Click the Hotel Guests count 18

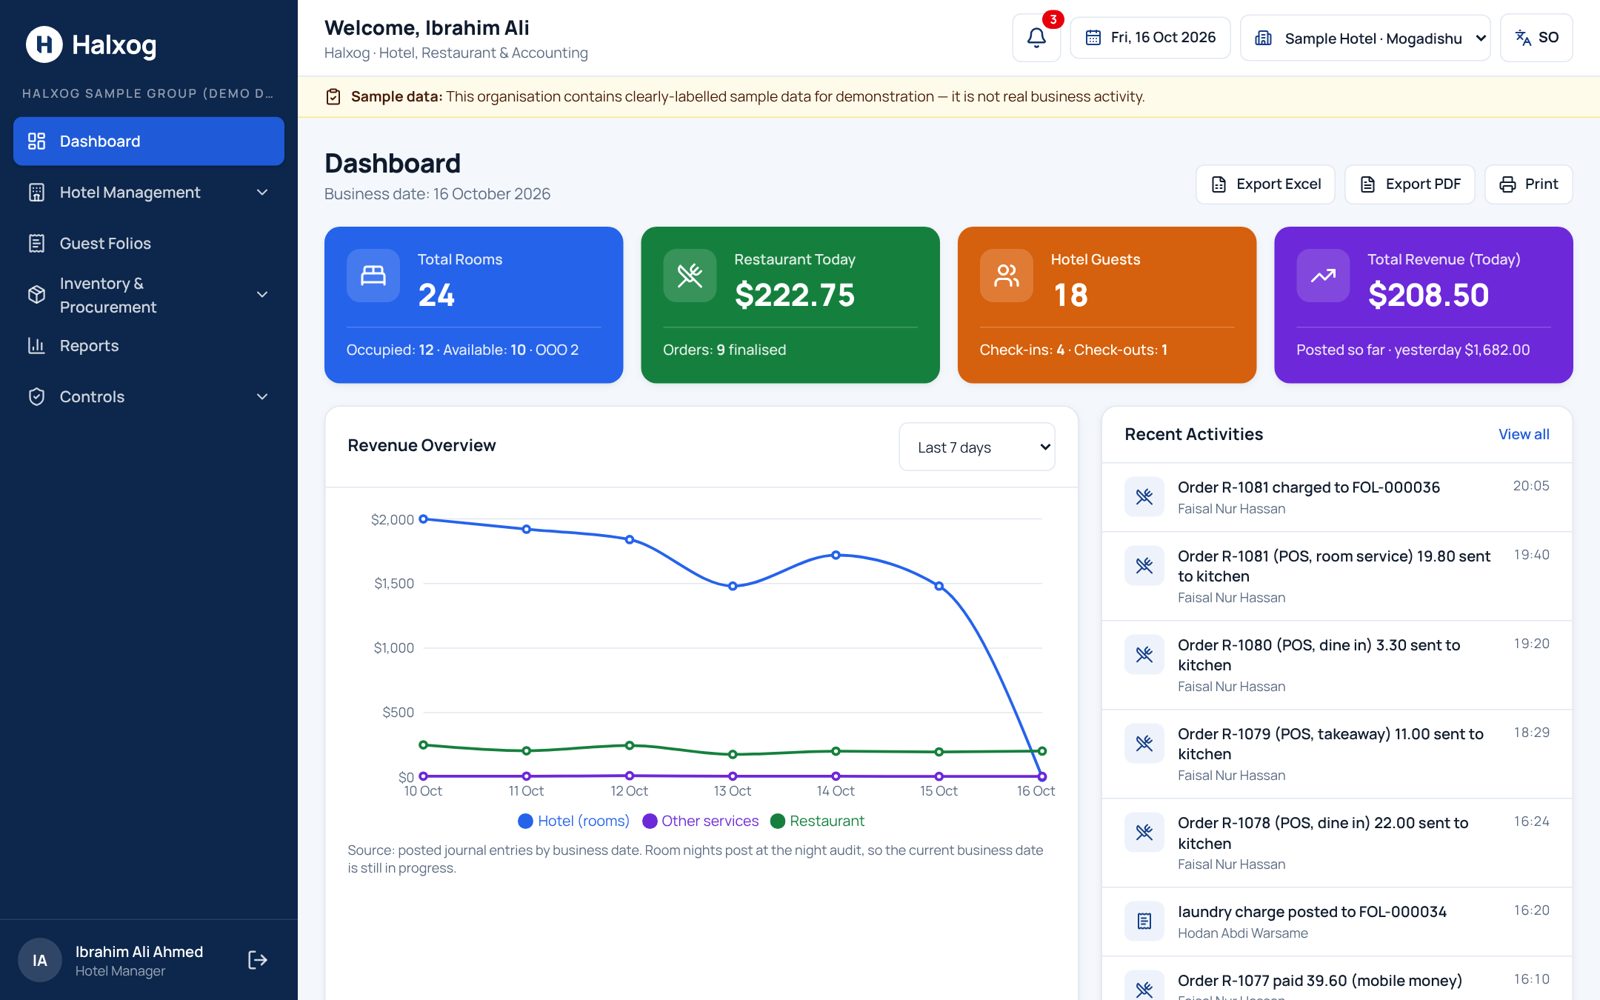tap(1070, 295)
